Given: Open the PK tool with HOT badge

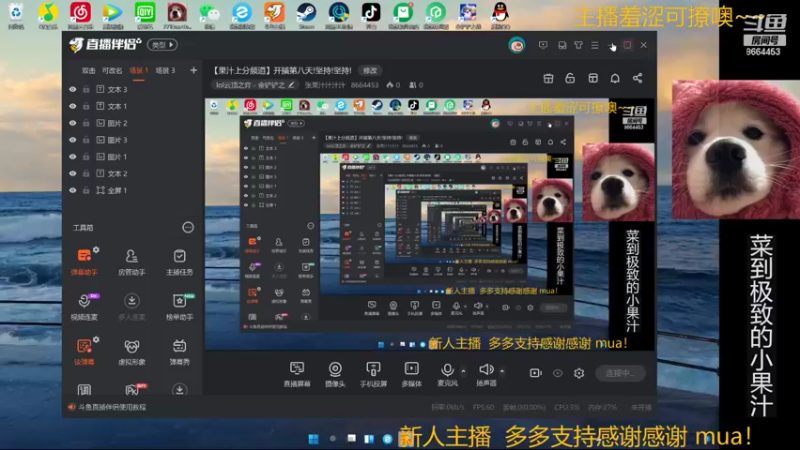Looking at the screenshot, I should pyautogui.click(x=133, y=390).
